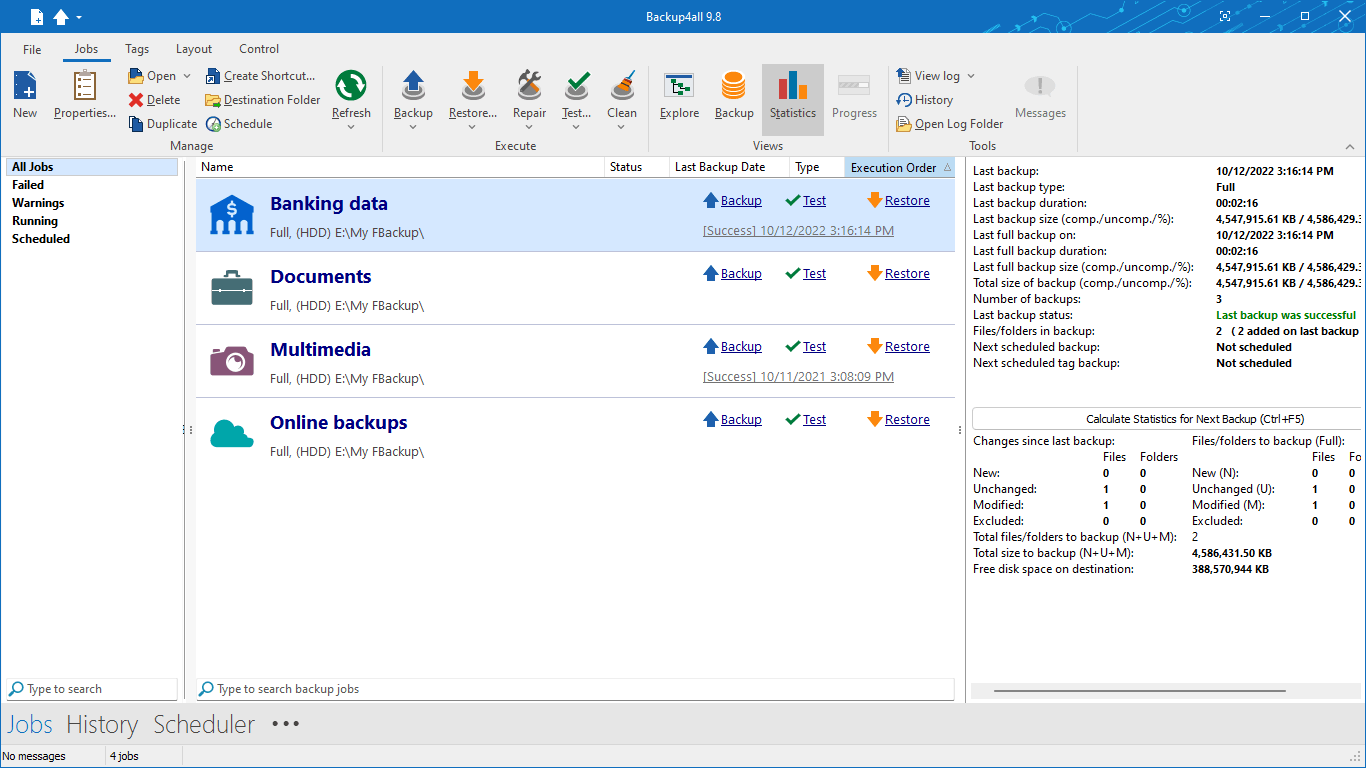The width and height of the screenshot is (1366, 768).
Task: Expand the ribbon Restore dropdown arrow
Action: 473,127
